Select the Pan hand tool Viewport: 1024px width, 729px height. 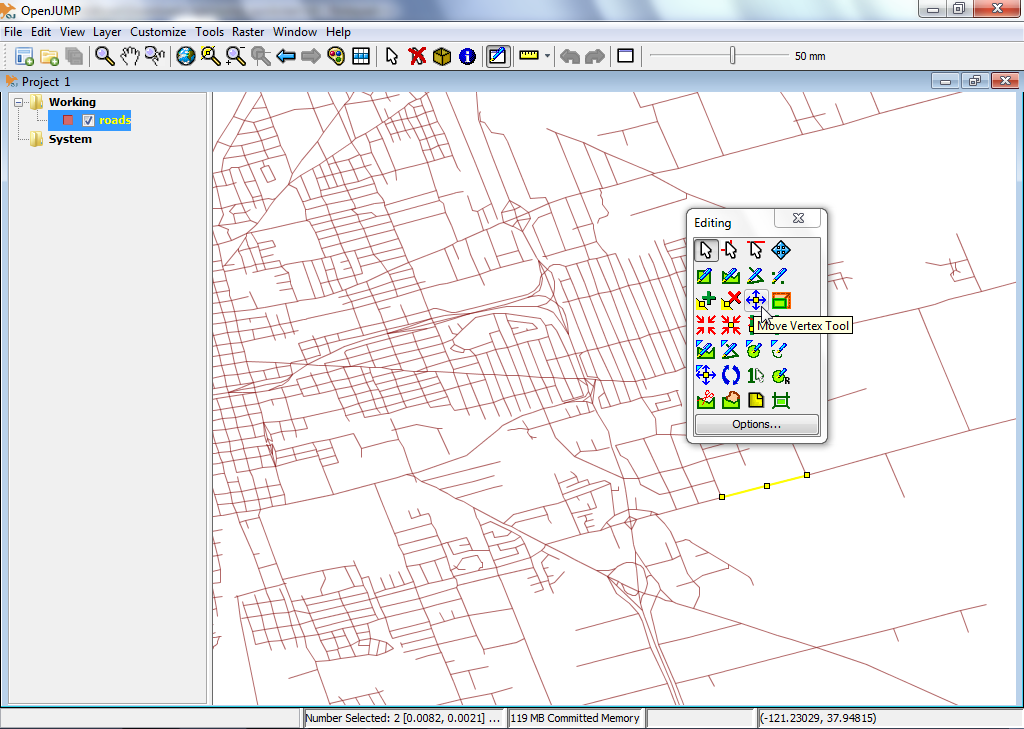(130, 56)
